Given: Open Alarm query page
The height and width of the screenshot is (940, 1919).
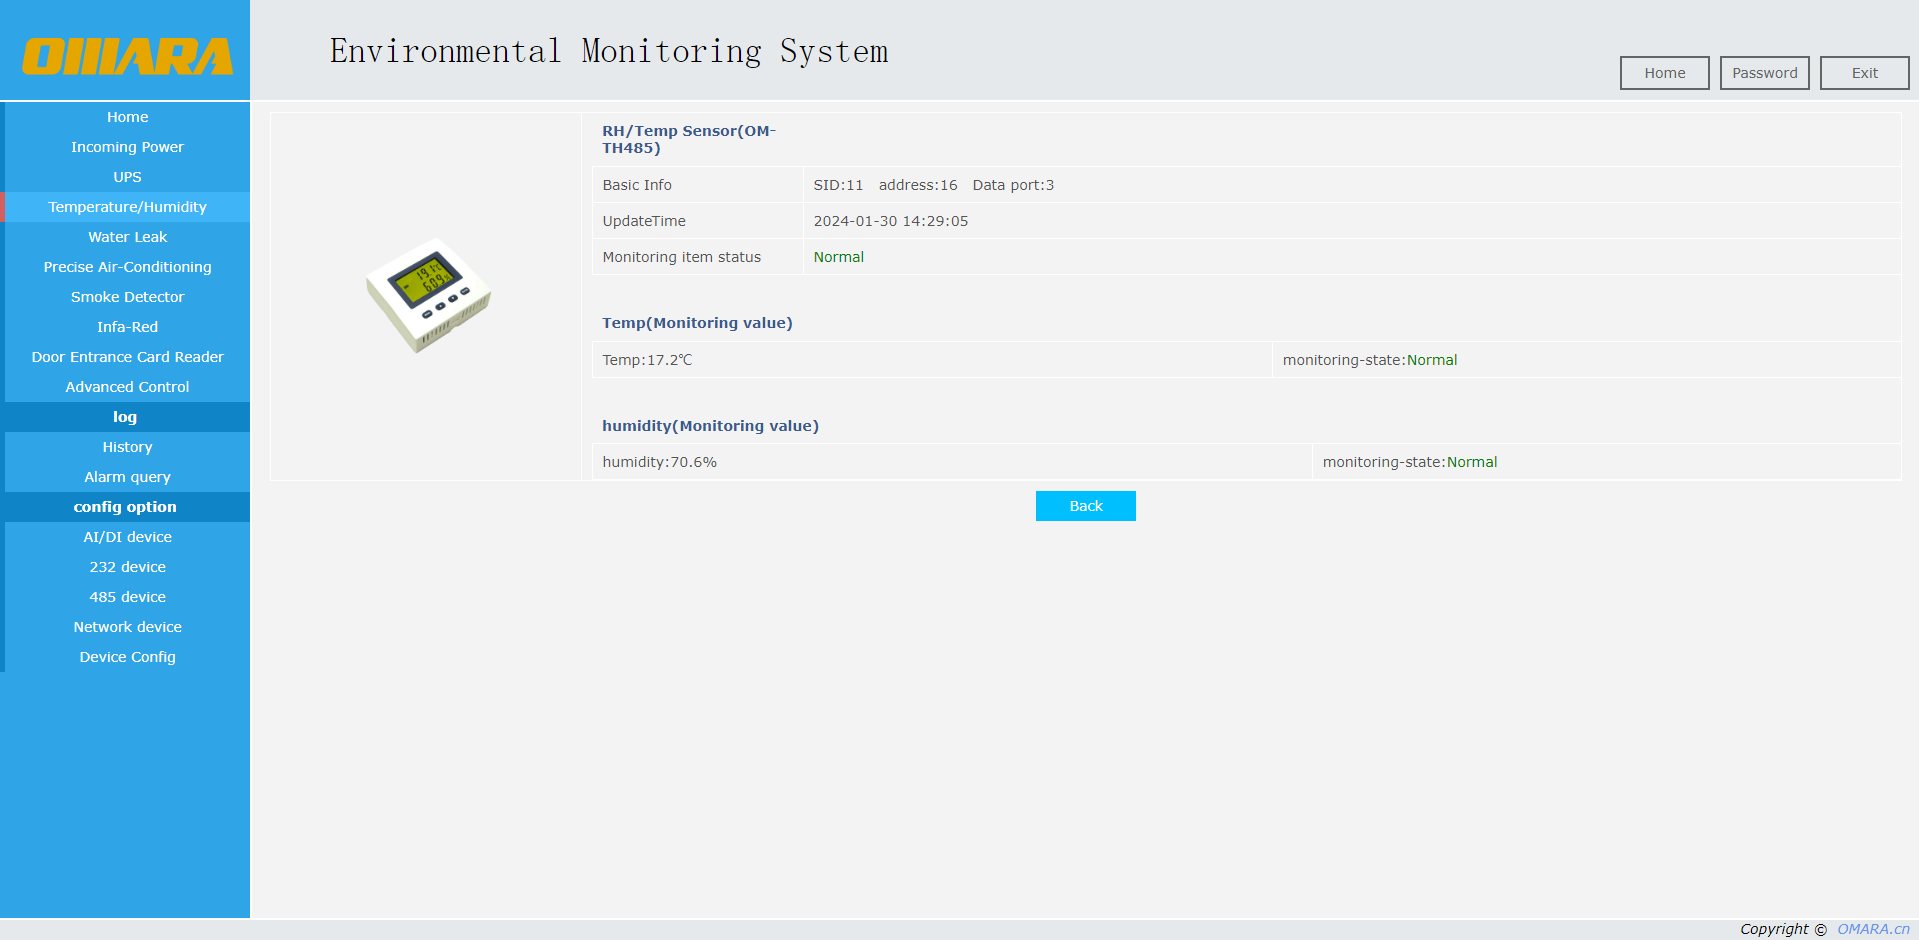Looking at the screenshot, I should tap(127, 477).
